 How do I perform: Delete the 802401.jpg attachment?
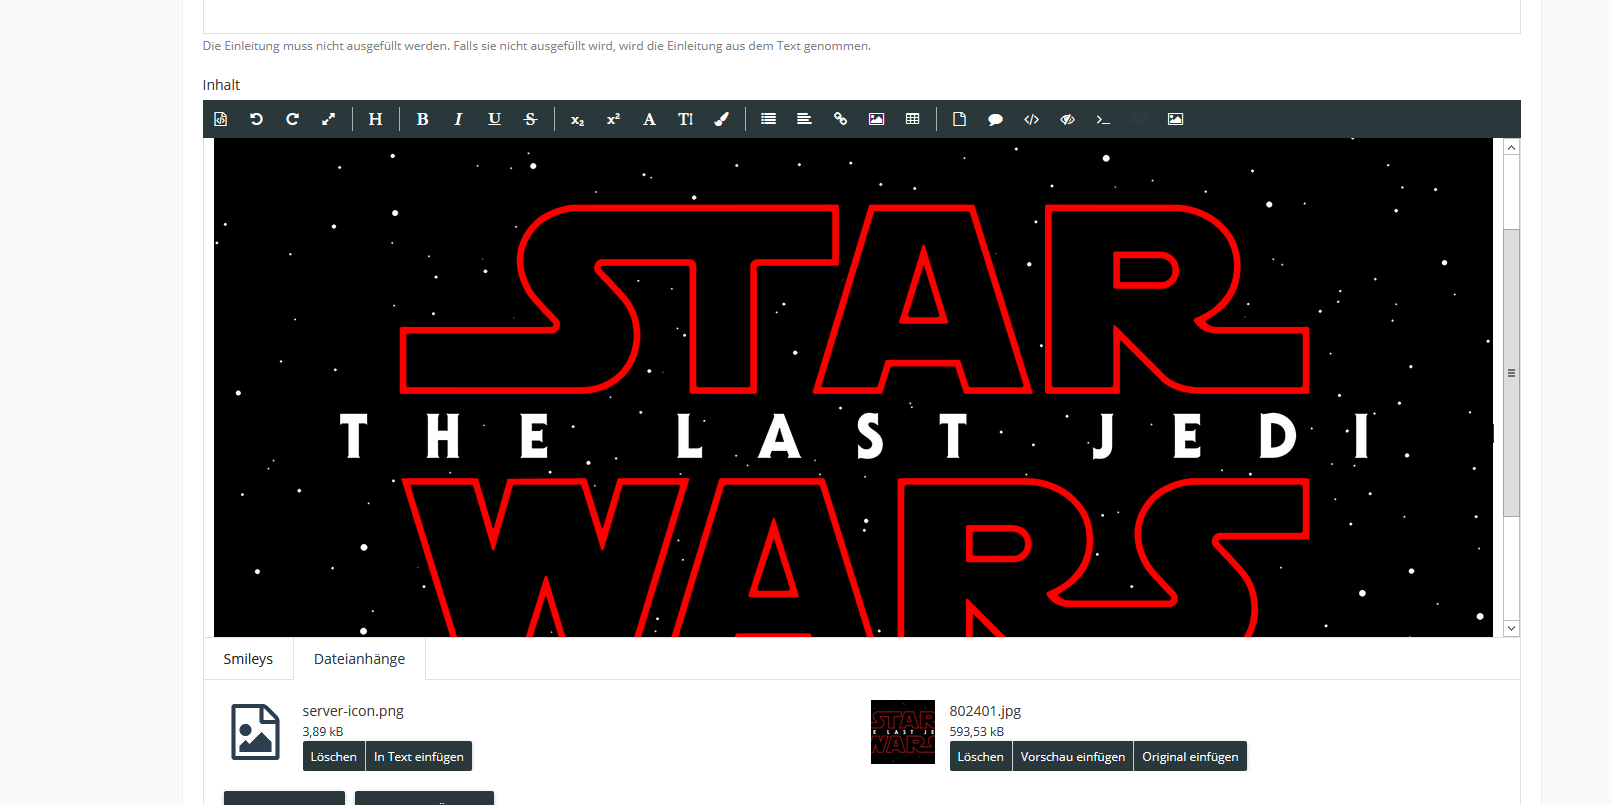980,756
